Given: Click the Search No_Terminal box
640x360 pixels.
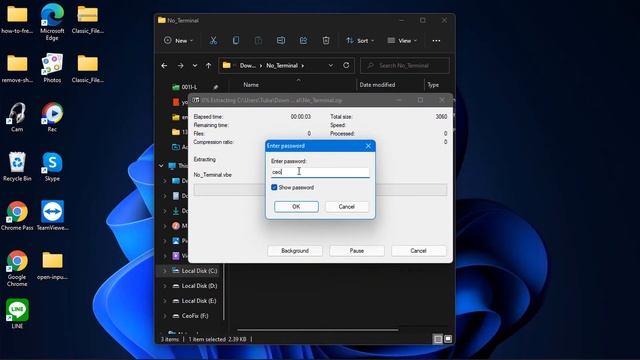Looking at the screenshot, I should (x=404, y=65).
